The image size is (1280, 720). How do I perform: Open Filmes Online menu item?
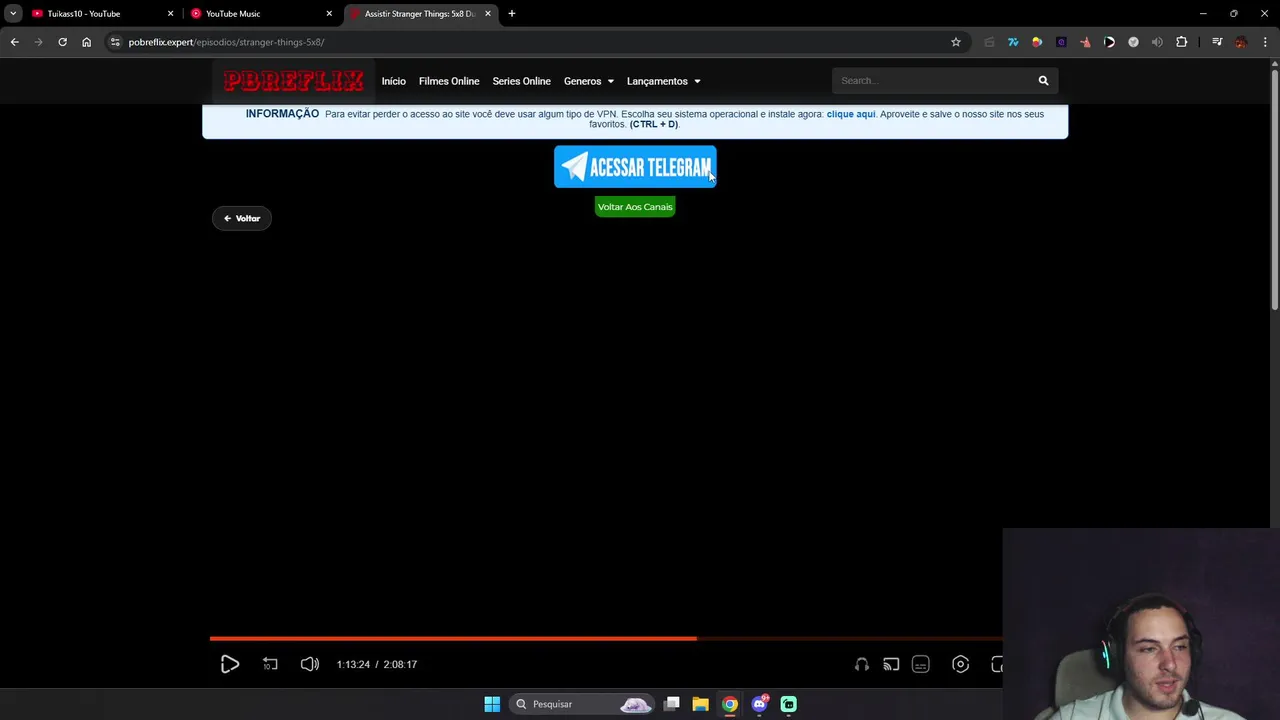point(449,81)
